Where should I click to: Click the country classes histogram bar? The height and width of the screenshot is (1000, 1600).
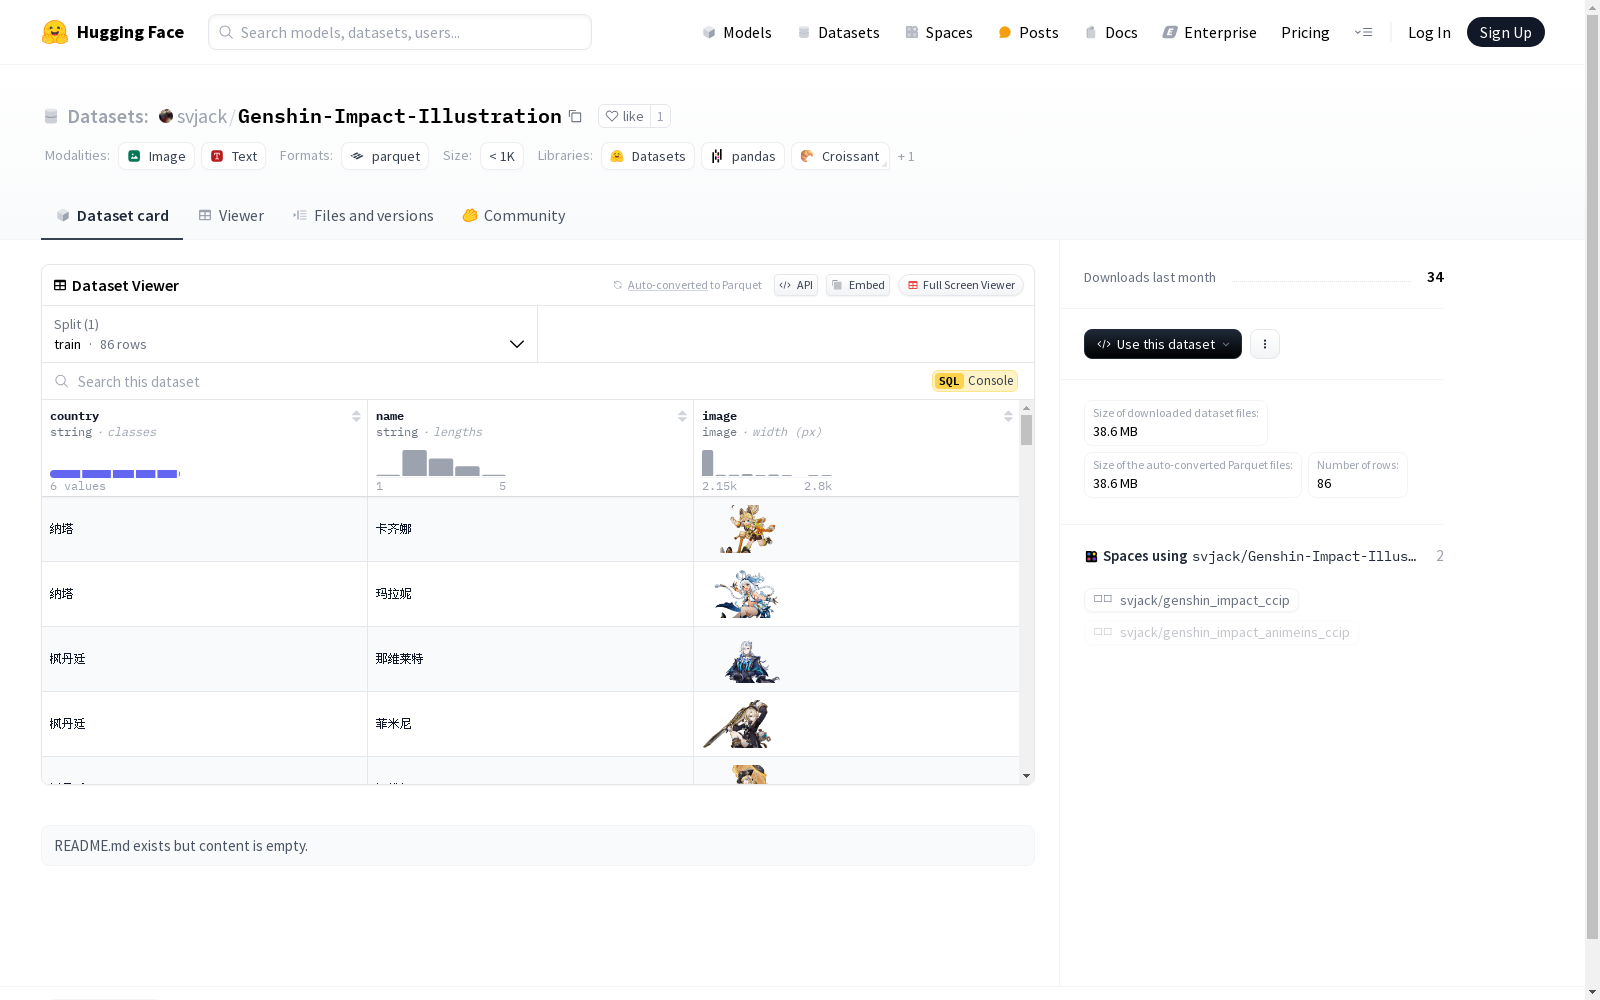pos(115,473)
